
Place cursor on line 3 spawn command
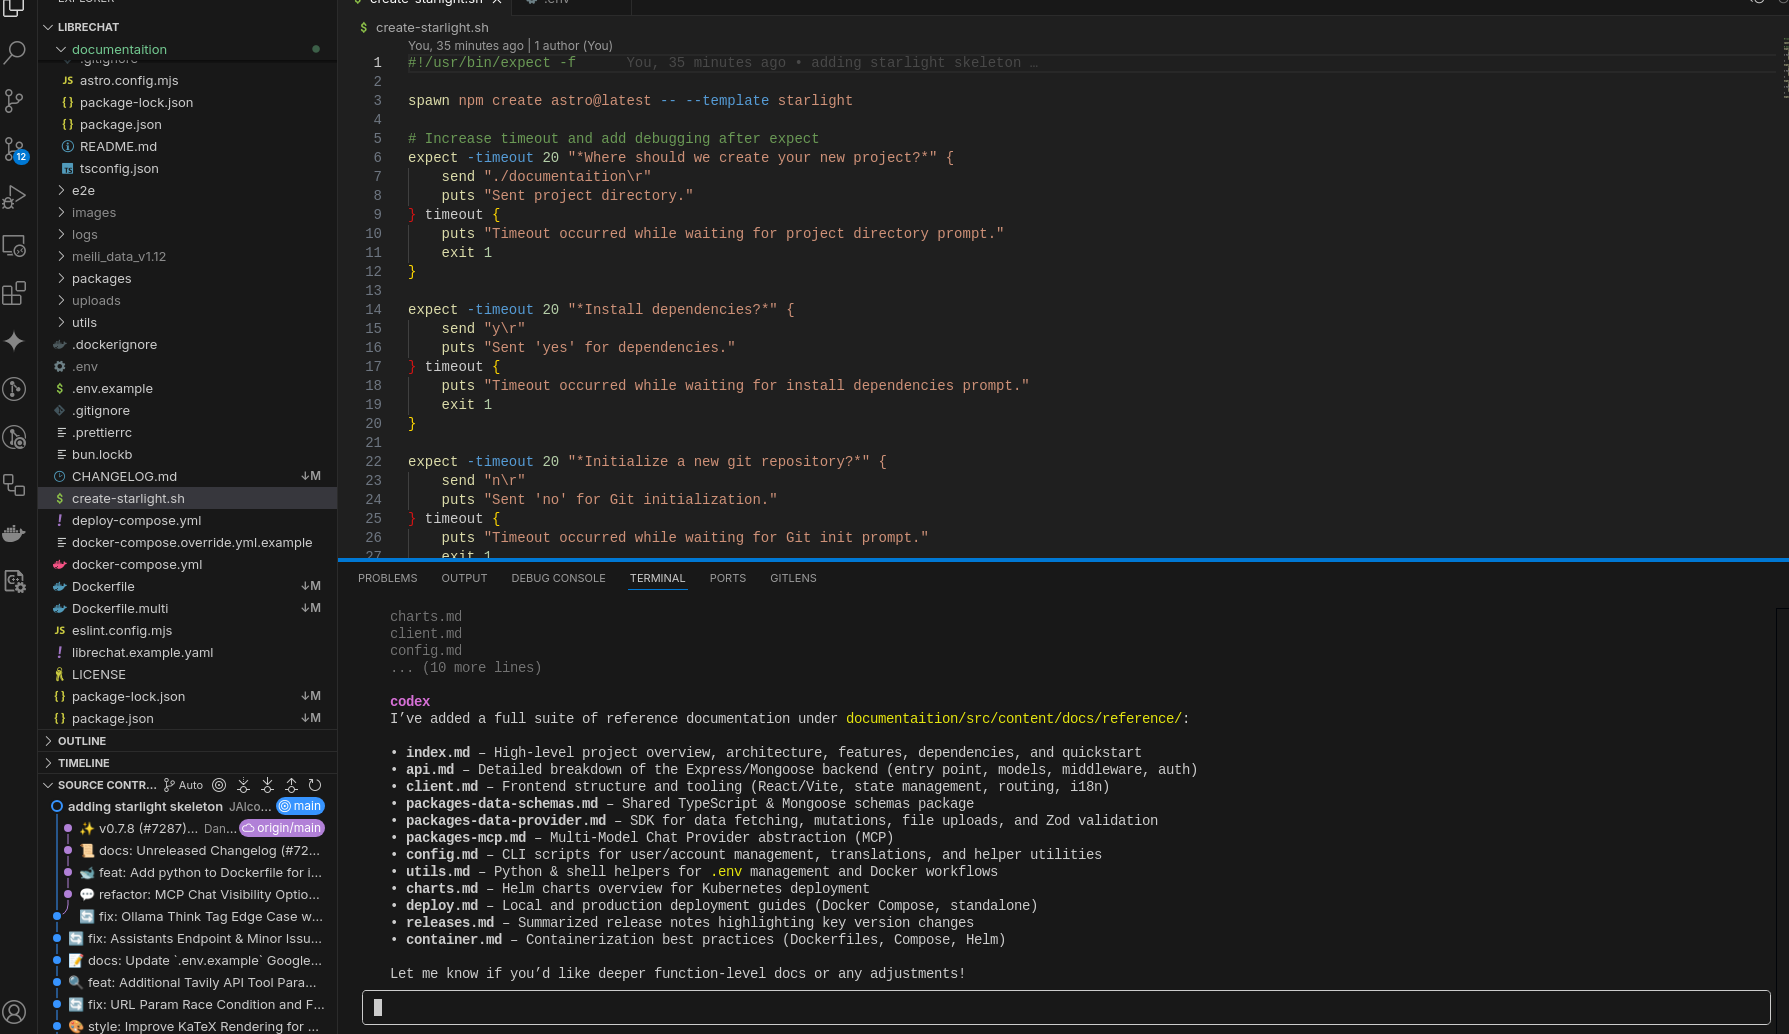(x=630, y=100)
